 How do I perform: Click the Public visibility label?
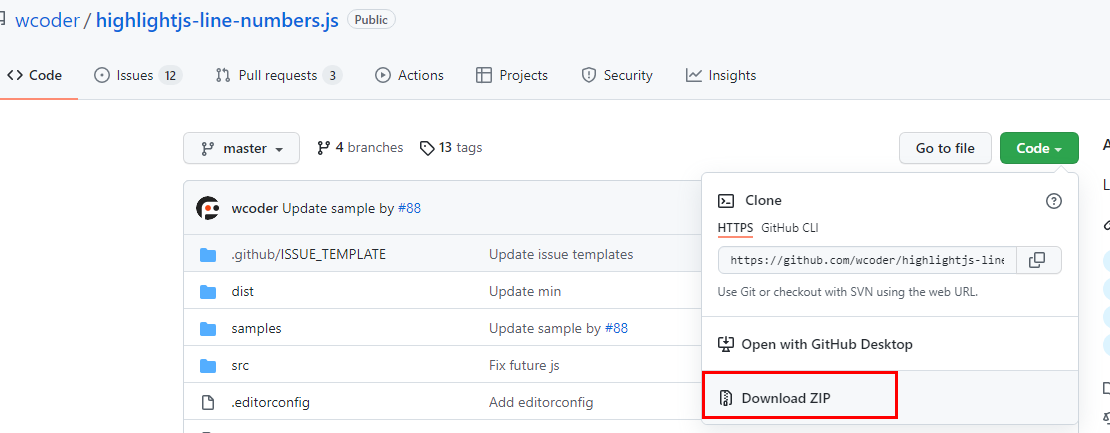point(372,20)
